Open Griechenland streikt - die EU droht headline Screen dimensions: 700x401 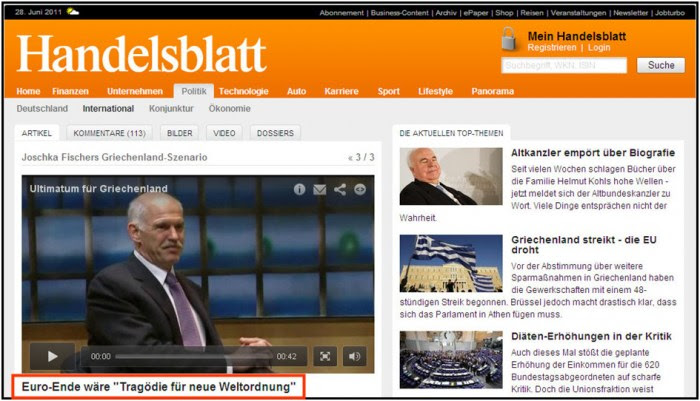584,244
